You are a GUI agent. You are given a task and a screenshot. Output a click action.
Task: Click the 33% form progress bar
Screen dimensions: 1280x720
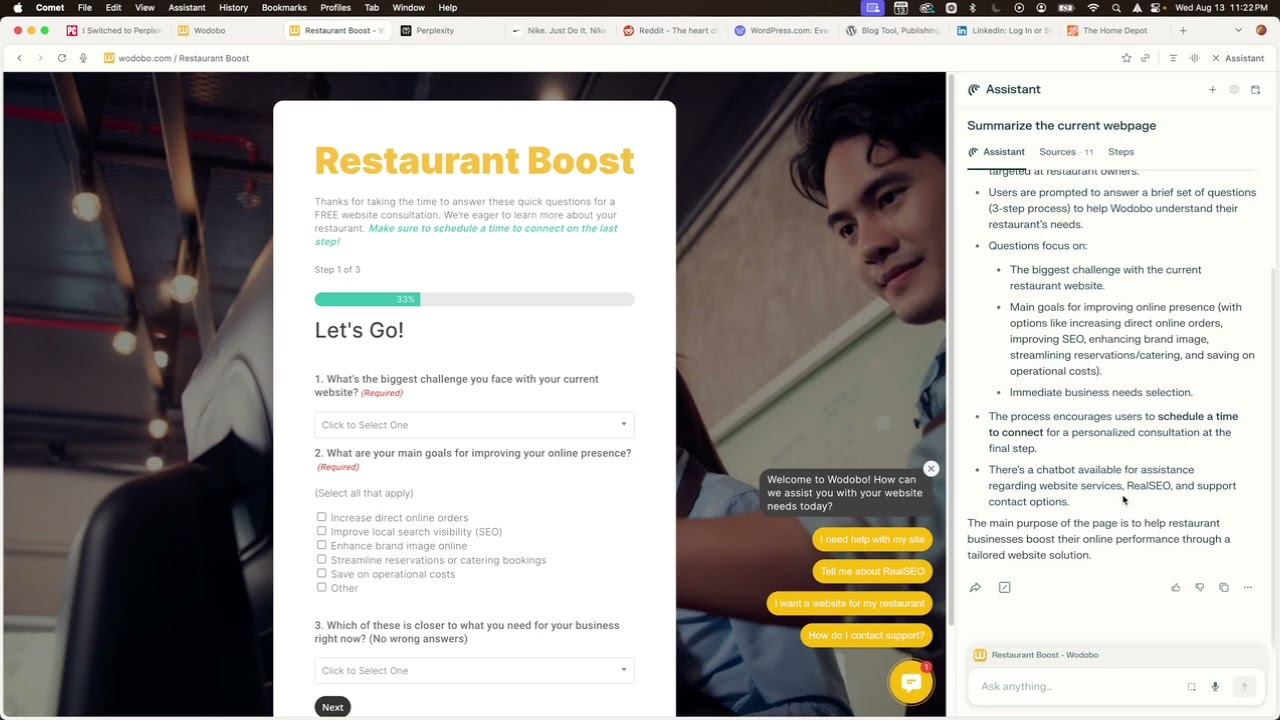point(474,299)
